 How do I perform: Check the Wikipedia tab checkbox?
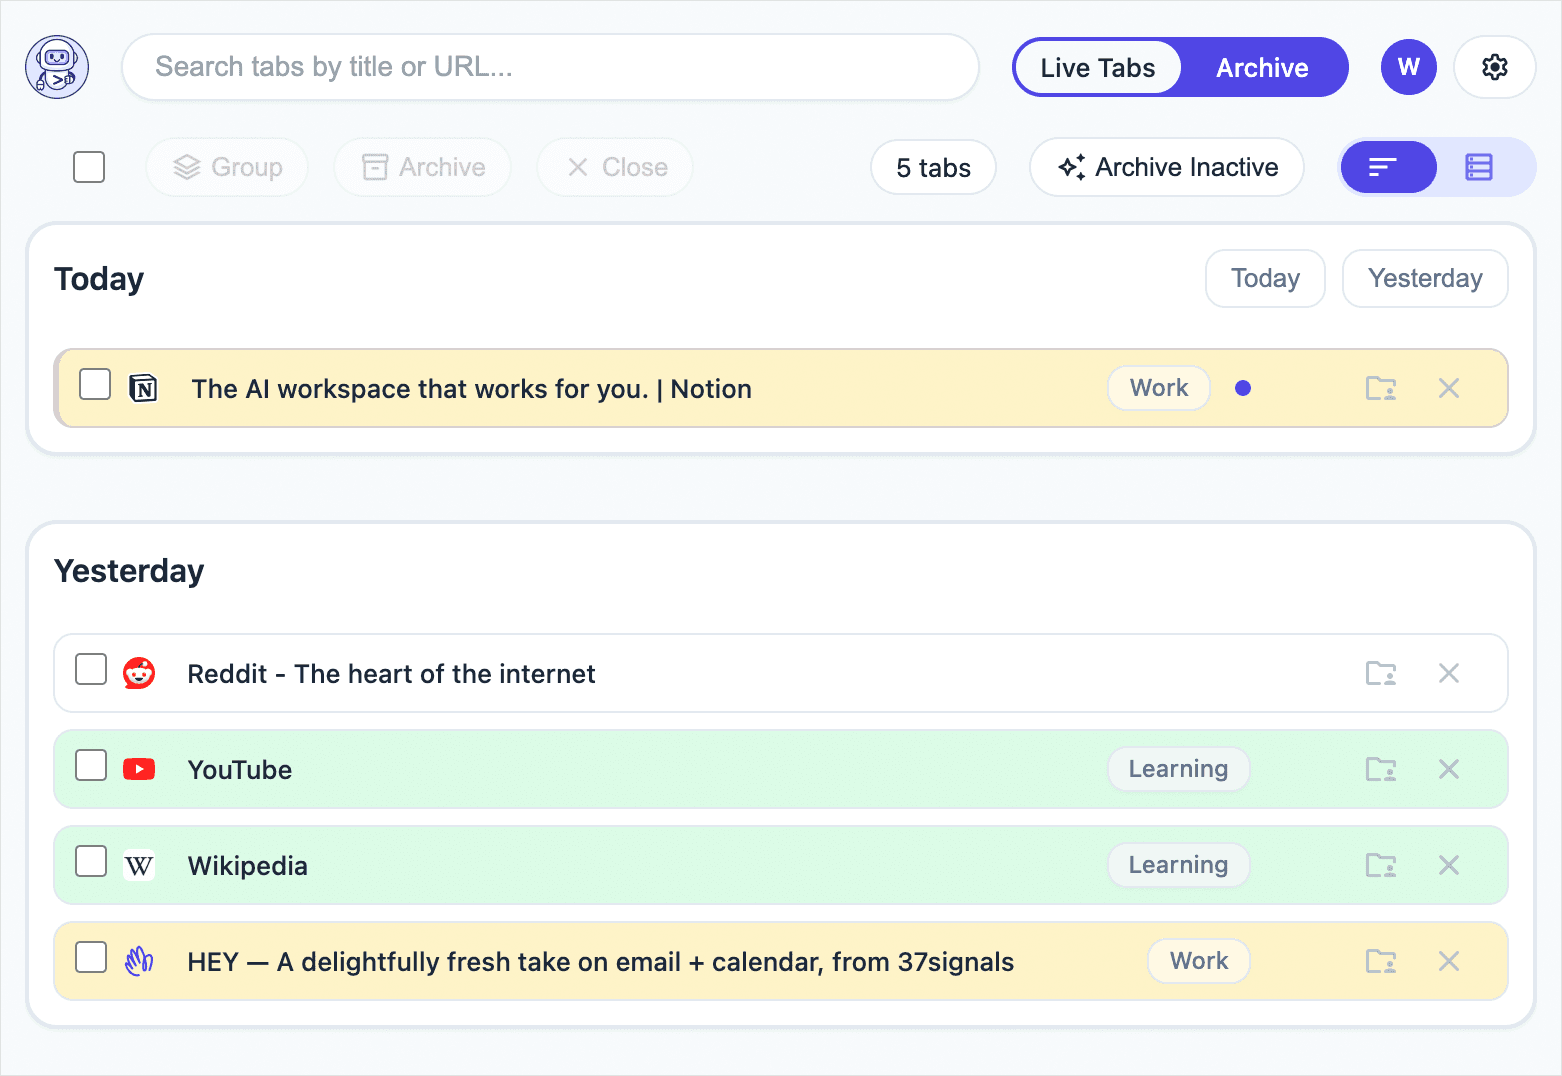pos(91,861)
